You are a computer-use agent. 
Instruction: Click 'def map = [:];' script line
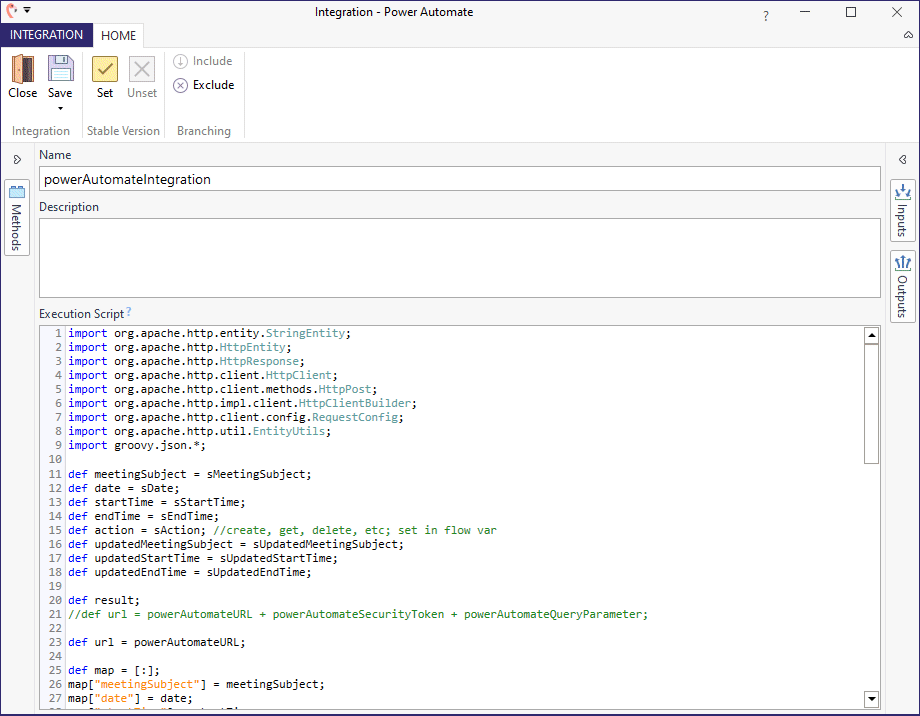tap(114, 670)
